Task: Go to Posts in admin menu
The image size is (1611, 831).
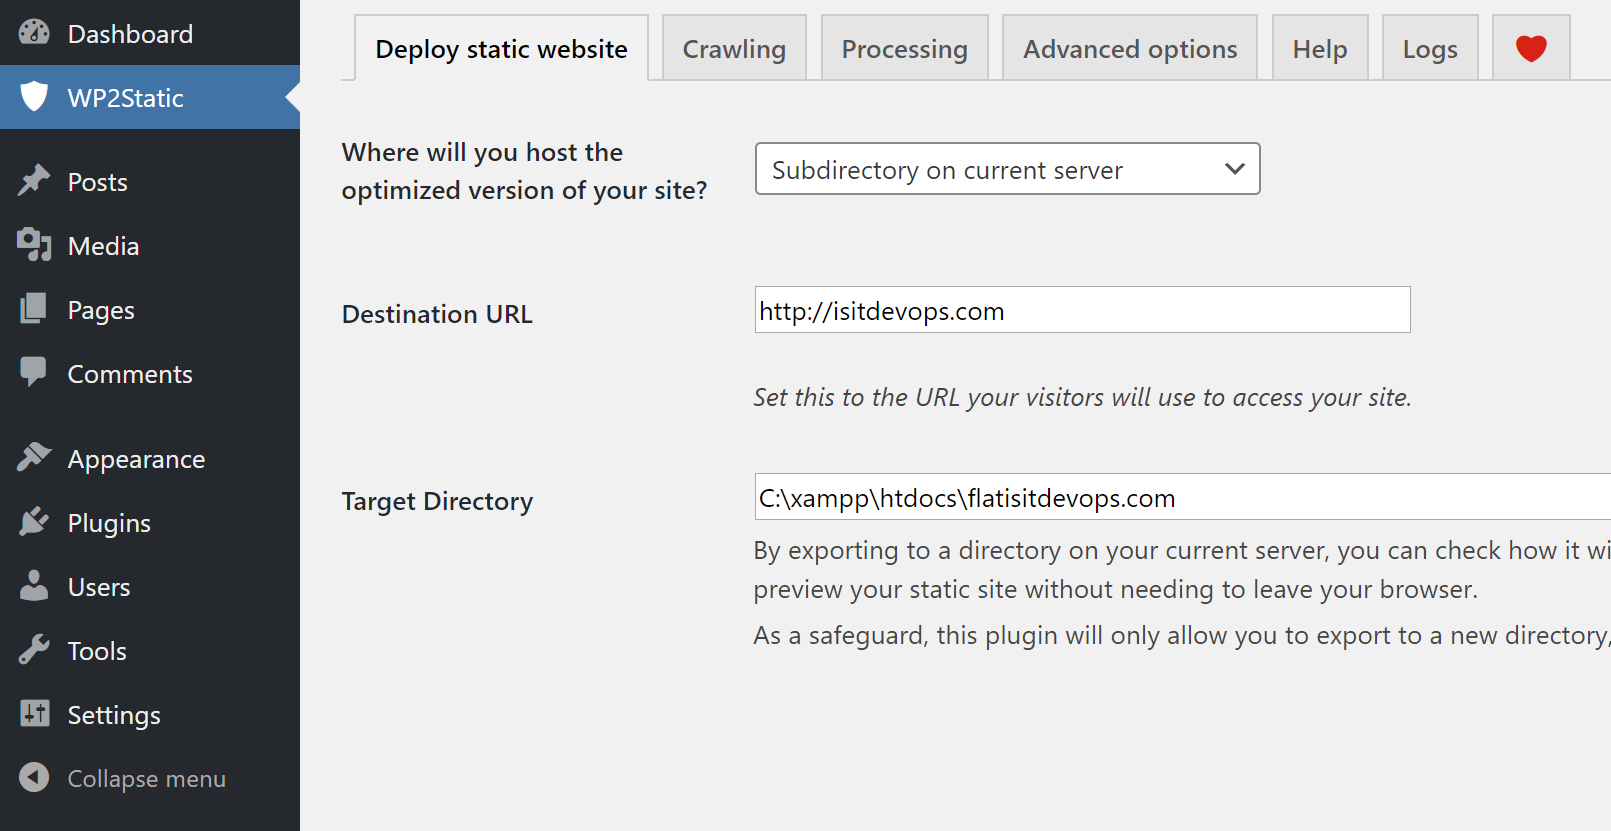Action: (x=150, y=182)
